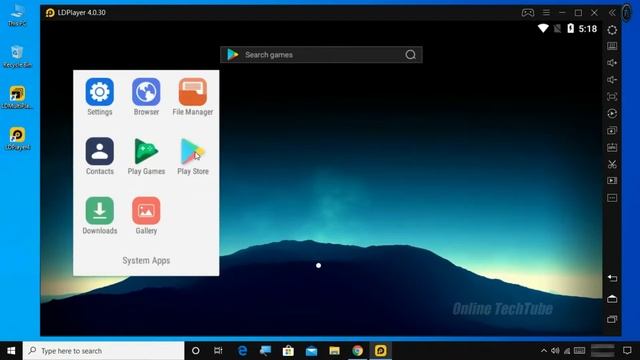The image size is (640, 360).
Task: Open Microsoft Store from the taskbar
Action: point(288,351)
